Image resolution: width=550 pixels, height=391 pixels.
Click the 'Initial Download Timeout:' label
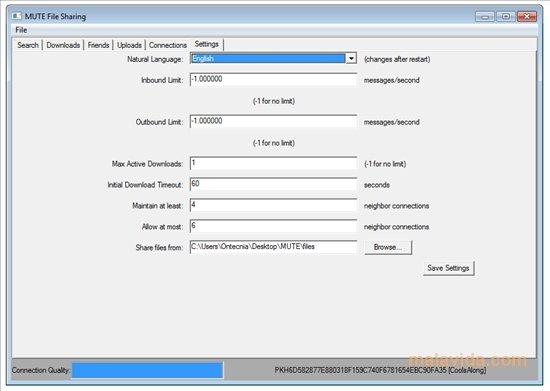coord(145,185)
